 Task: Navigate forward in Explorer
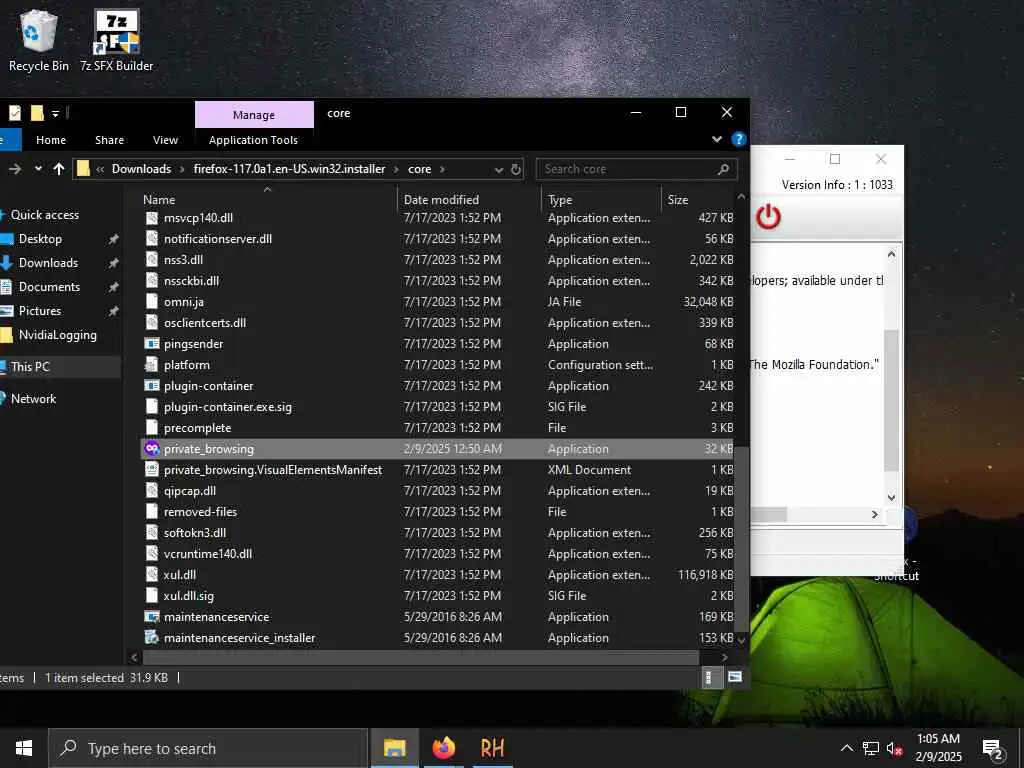coord(15,169)
